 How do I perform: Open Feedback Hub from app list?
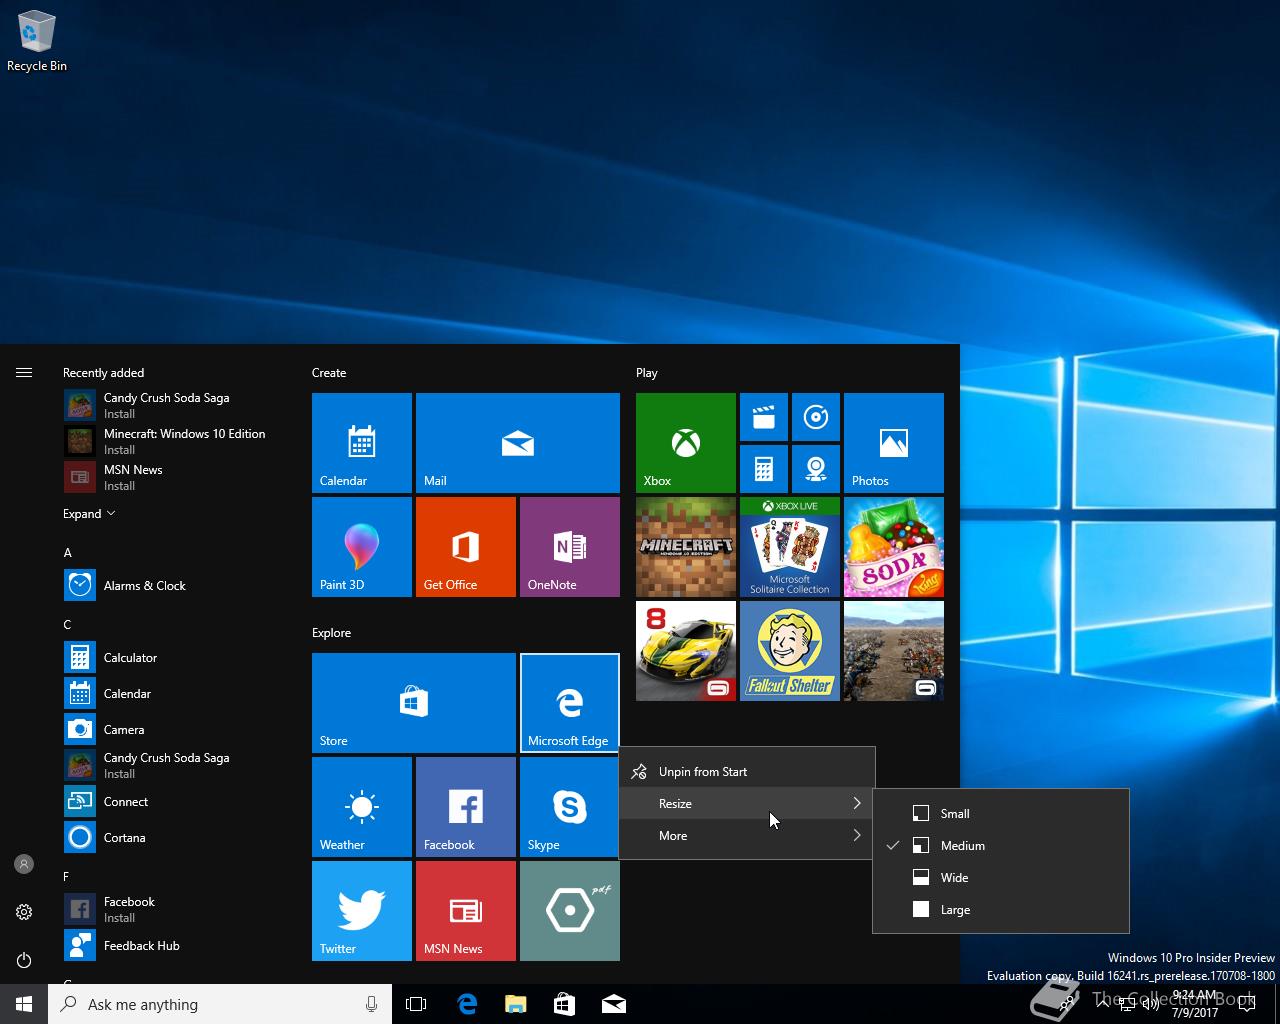coord(176,946)
